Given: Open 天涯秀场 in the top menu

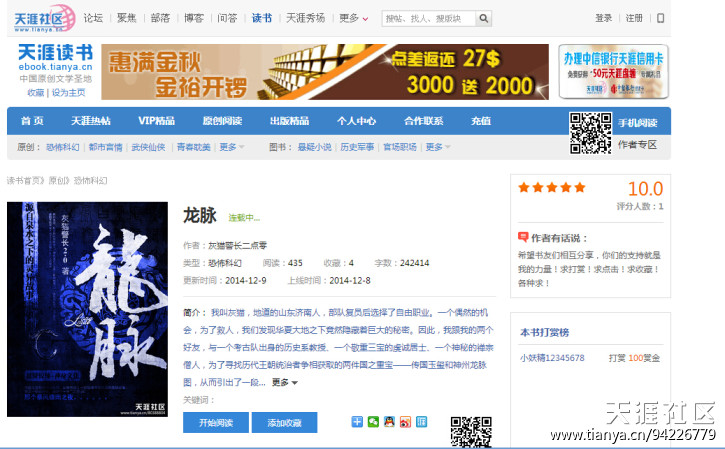Looking at the screenshot, I should (305, 18).
